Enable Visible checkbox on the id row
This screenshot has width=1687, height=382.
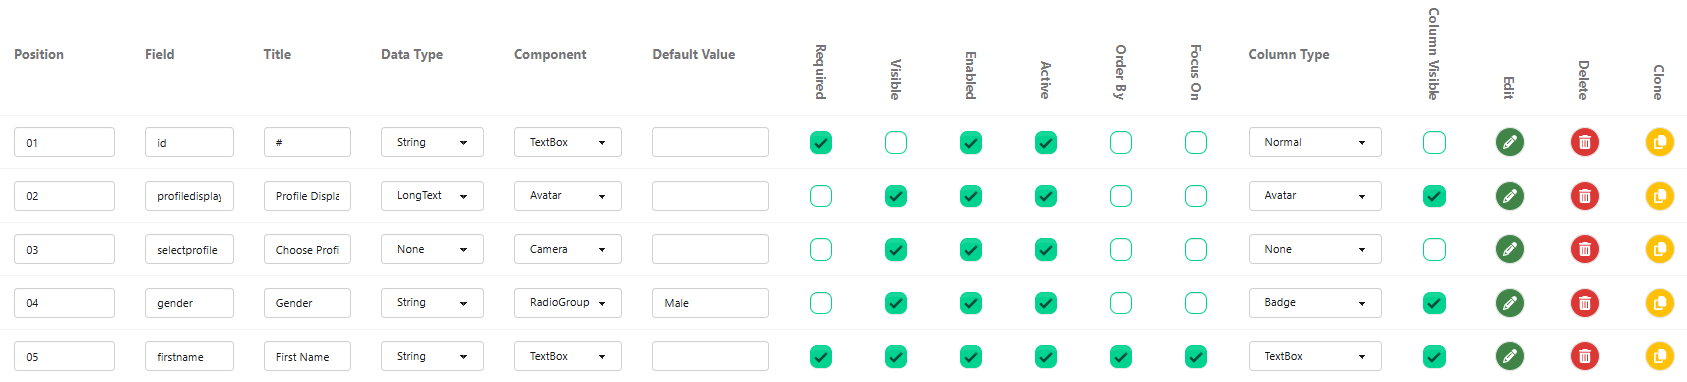895,143
